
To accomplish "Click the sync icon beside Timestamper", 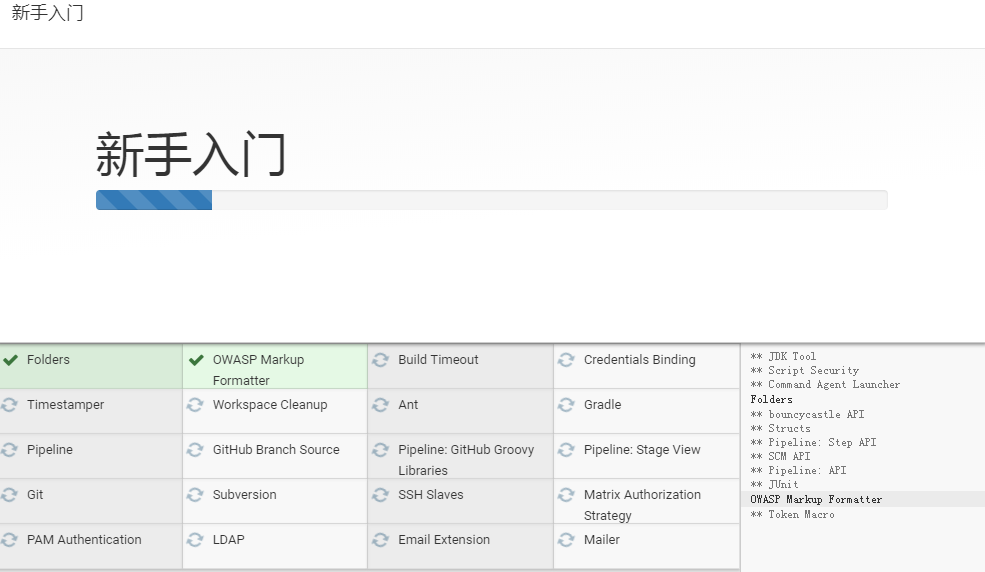I will point(9,405).
